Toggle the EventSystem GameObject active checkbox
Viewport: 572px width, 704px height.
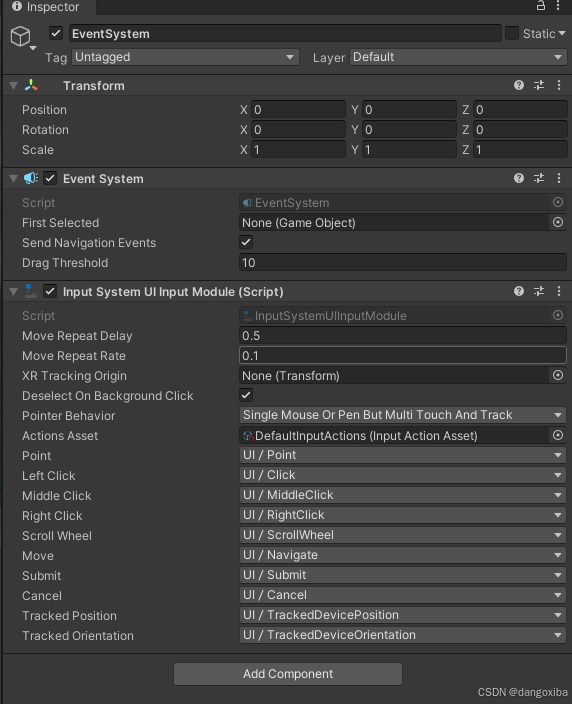tap(56, 33)
